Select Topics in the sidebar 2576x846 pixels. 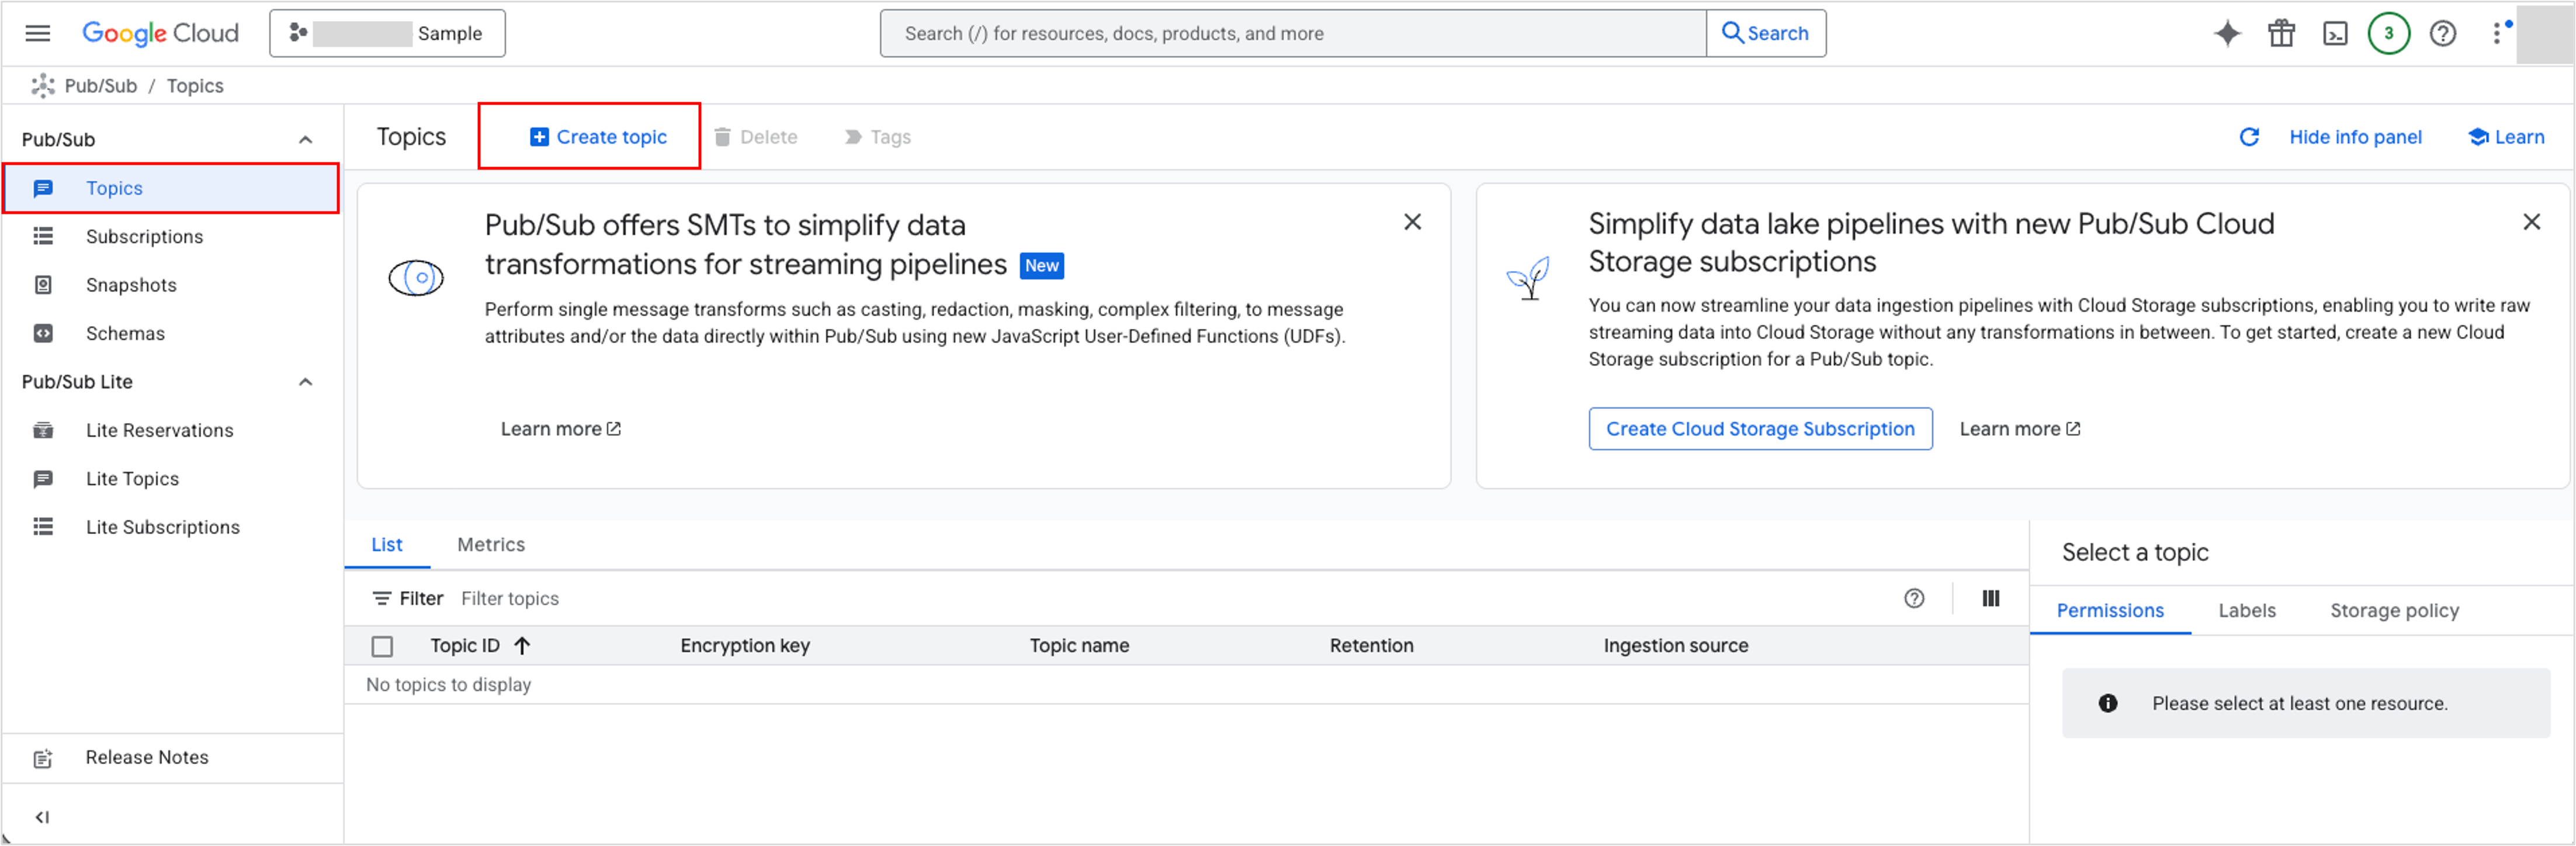pyautogui.click(x=171, y=188)
